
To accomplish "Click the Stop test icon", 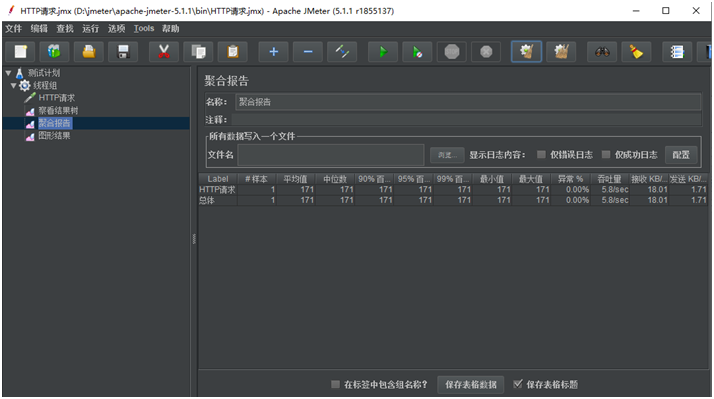I will tap(452, 52).
